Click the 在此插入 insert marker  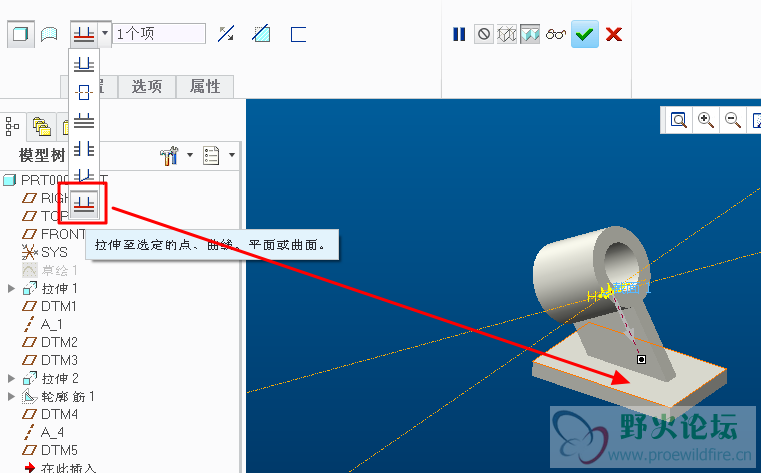(x=60, y=468)
